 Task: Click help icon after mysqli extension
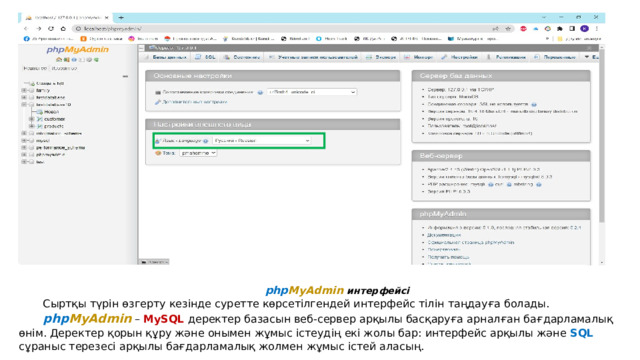click(x=491, y=184)
